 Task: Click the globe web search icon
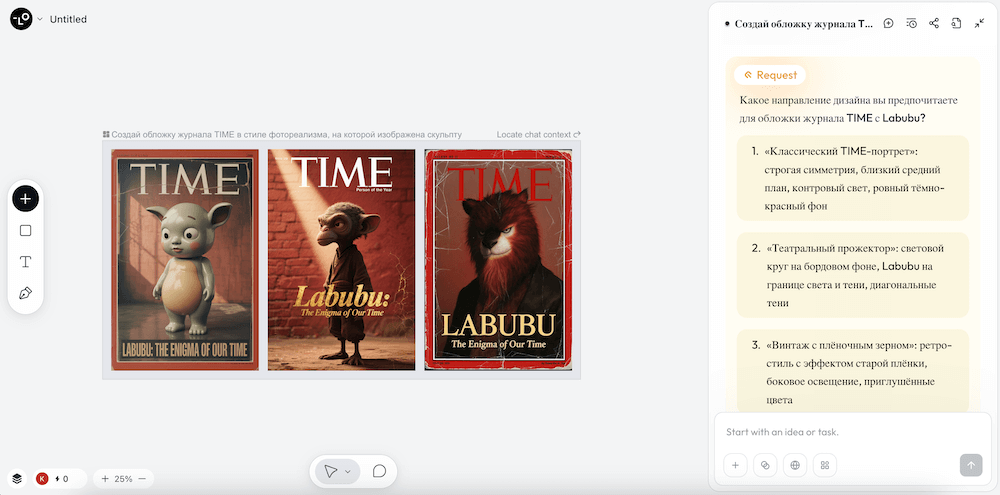pos(795,465)
